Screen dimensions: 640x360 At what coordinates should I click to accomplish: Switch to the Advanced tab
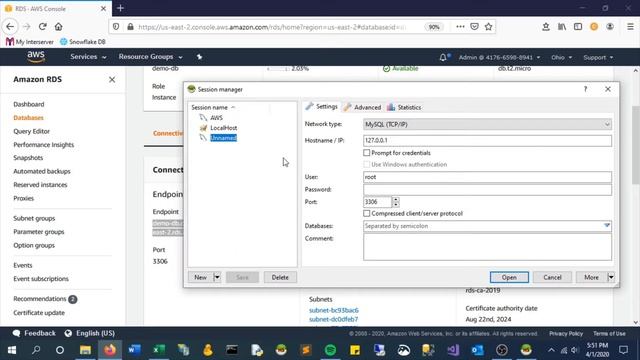[x=362, y=107]
